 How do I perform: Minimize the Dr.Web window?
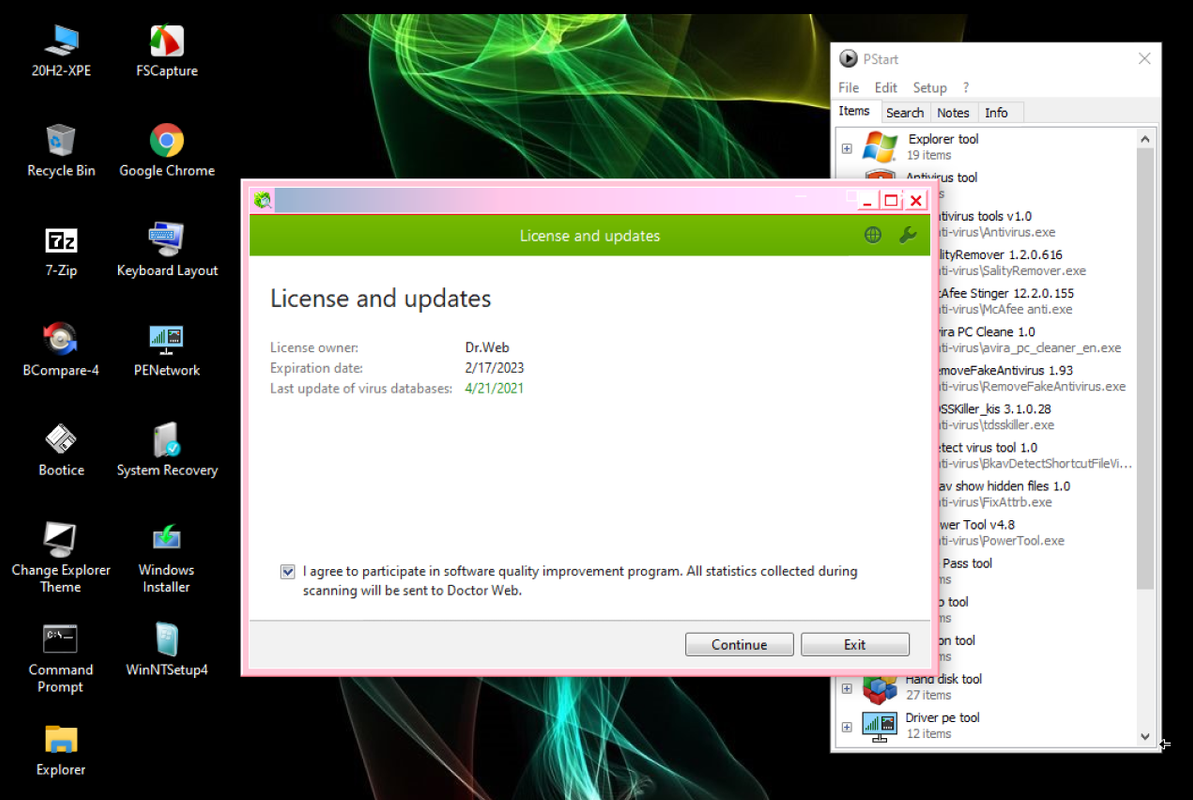coord(867,200)
